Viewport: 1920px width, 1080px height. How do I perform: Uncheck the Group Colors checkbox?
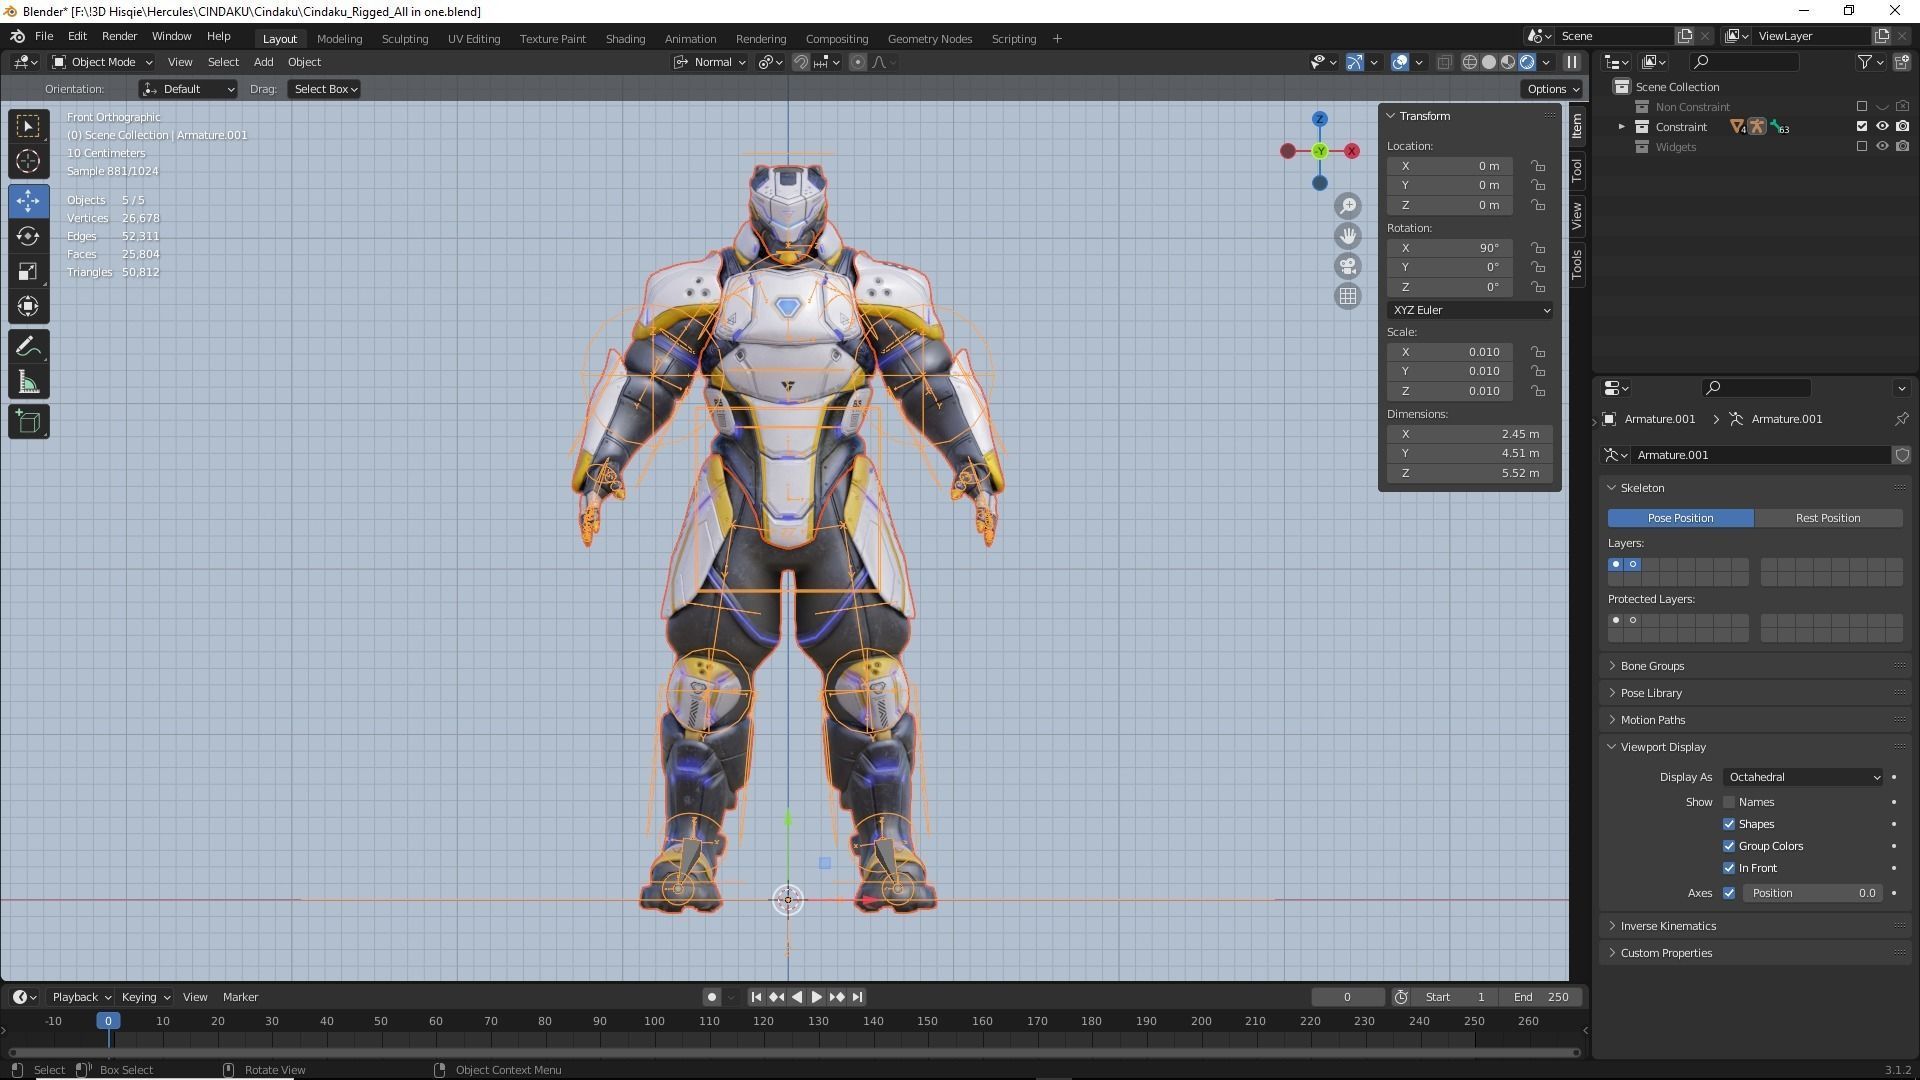point(1729,846)
